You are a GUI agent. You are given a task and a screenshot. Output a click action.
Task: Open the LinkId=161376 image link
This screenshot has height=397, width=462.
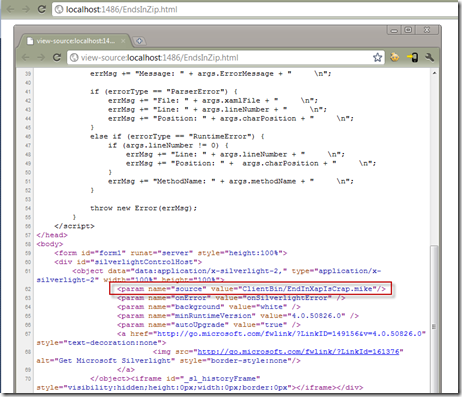coord(298,352)
